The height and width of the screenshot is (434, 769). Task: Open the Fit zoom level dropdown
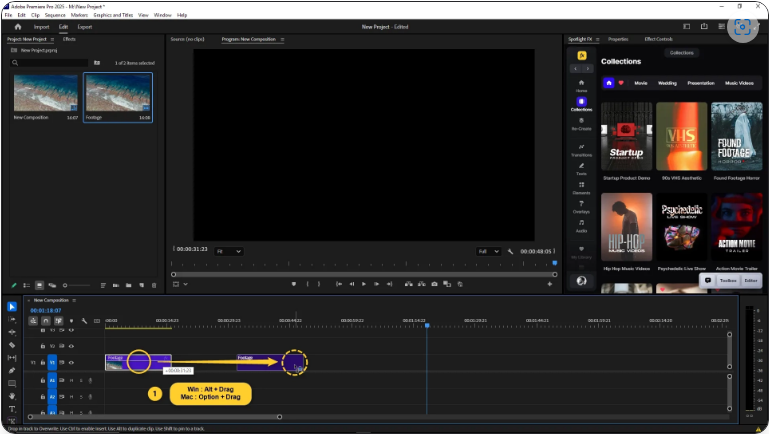click(x=229, y=251)
